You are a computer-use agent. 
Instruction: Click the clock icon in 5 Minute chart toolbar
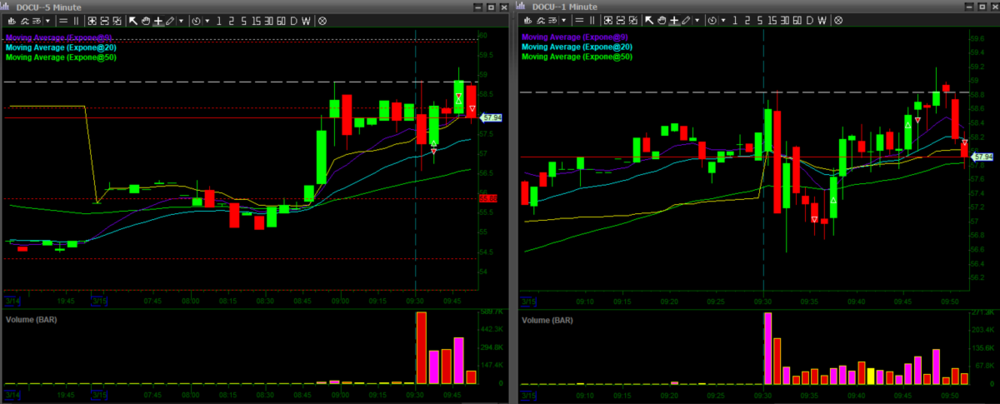coord(194,20)
